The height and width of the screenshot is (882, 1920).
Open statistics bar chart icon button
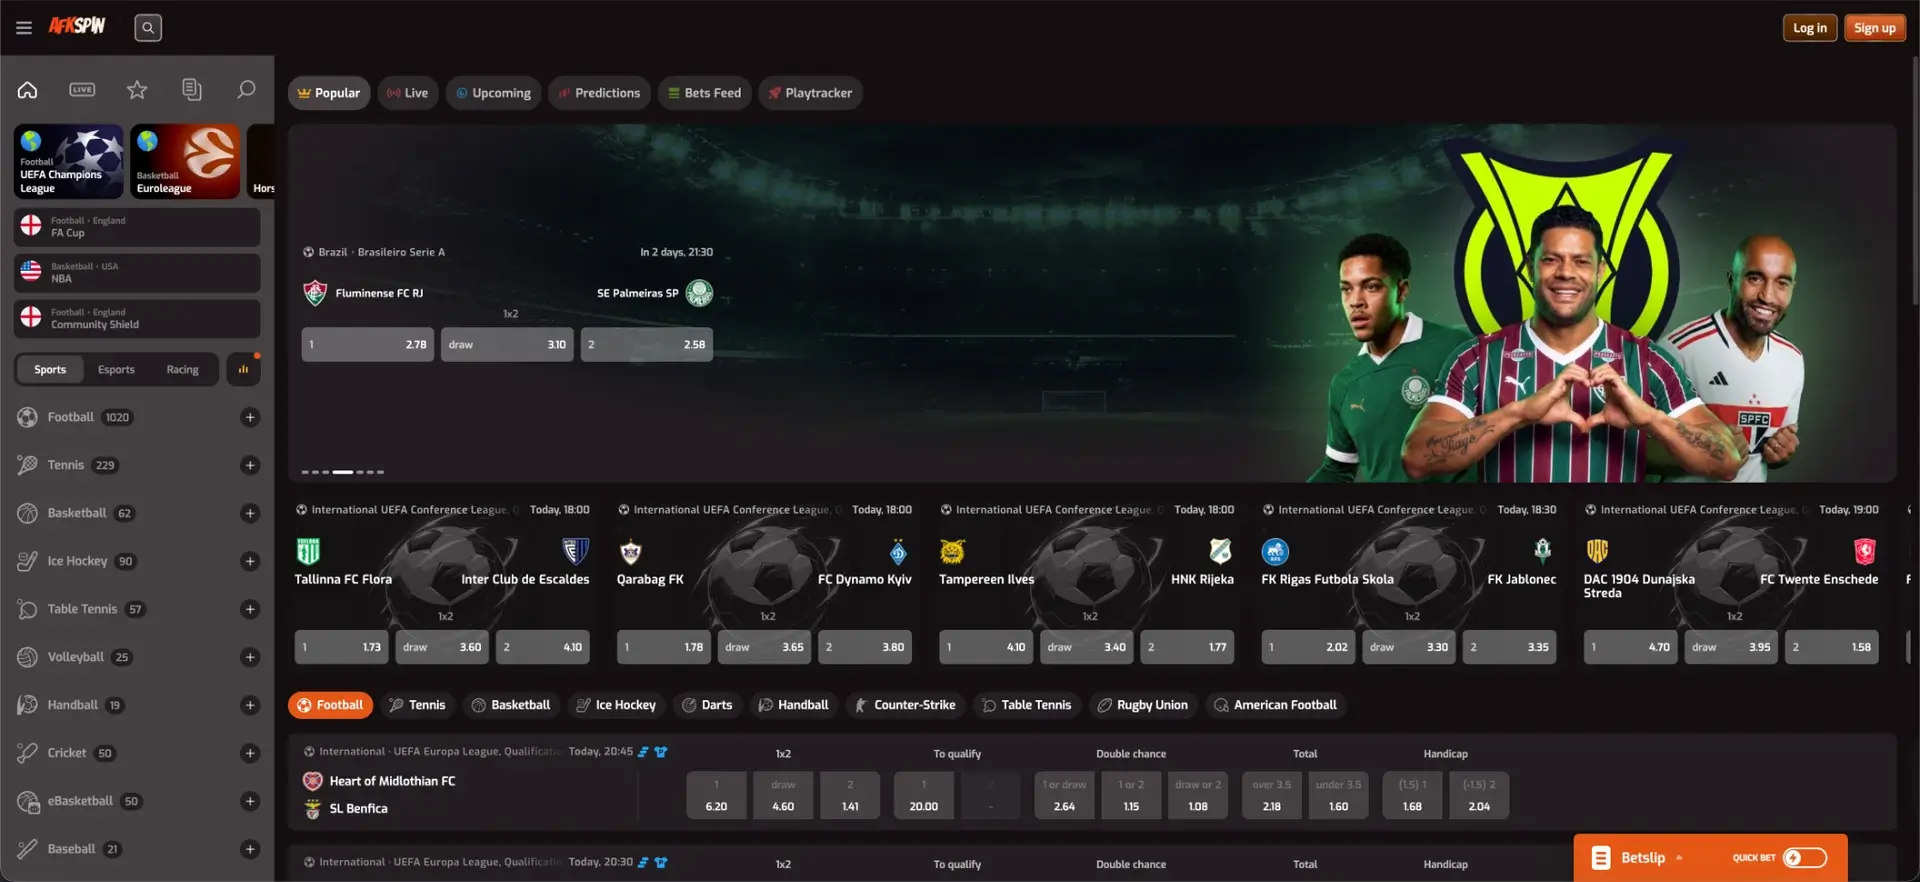pyautogui.click(x=243, y=369)
